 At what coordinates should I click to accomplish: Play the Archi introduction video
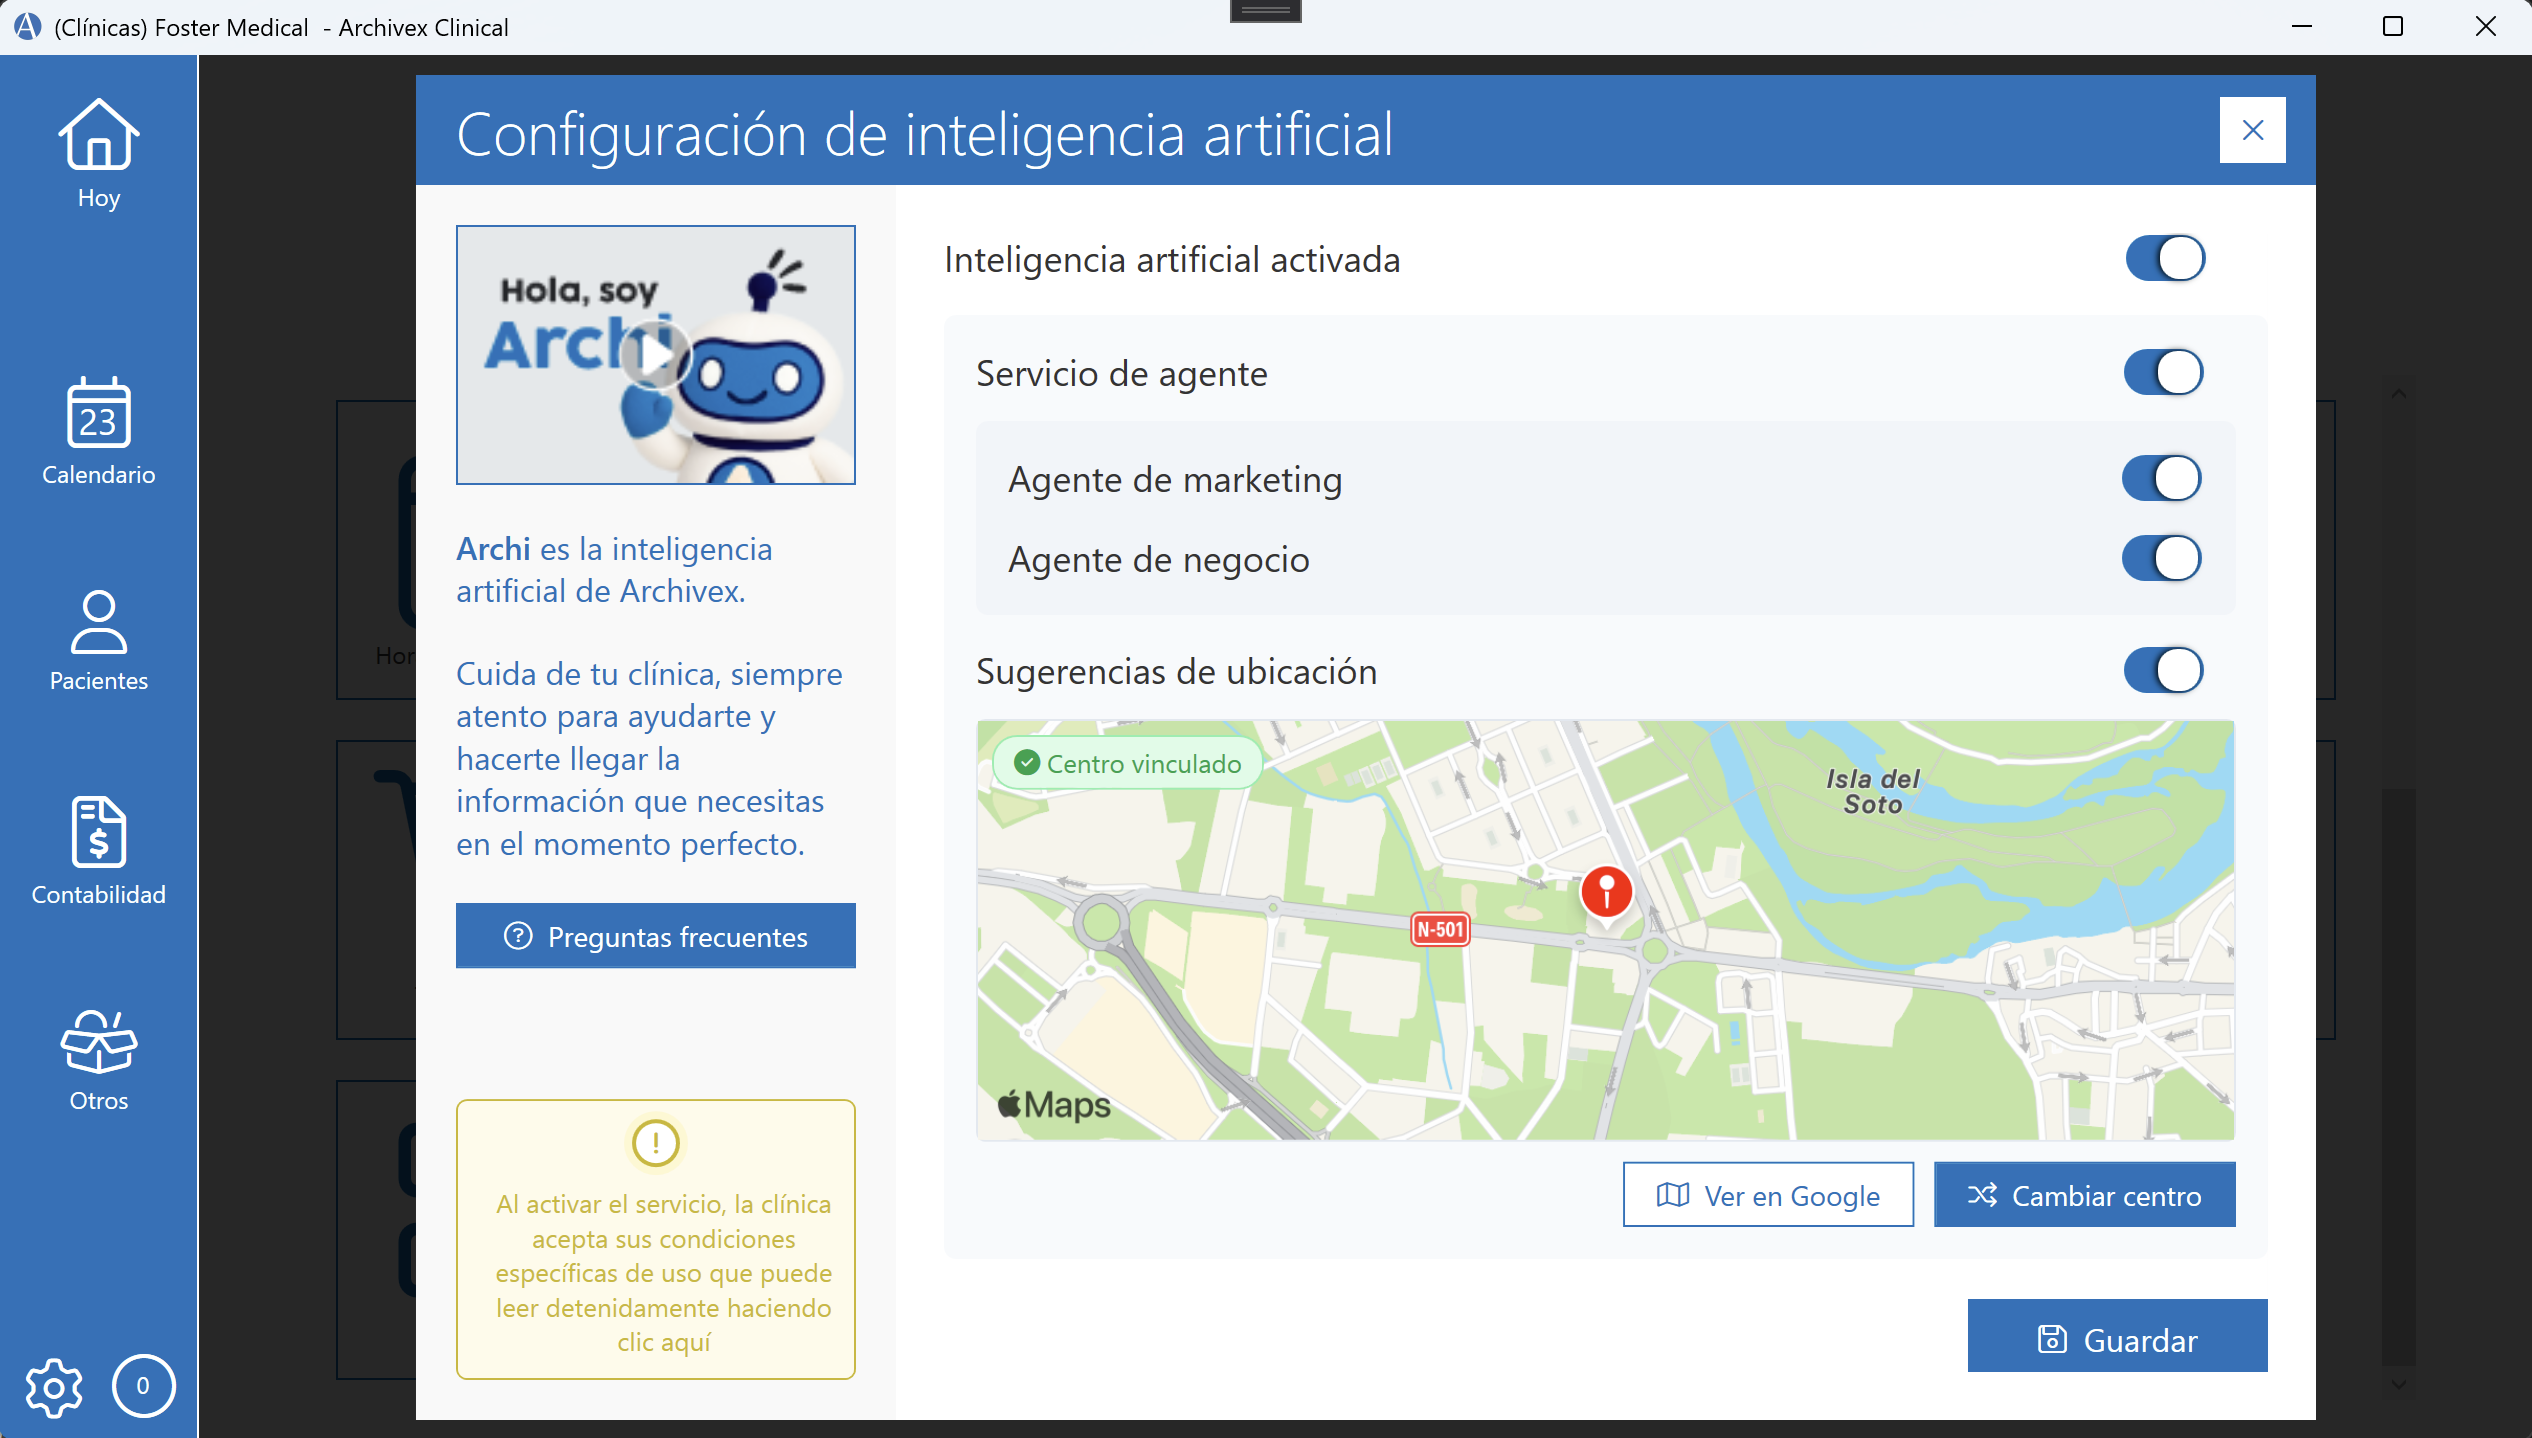pos(655,355)
